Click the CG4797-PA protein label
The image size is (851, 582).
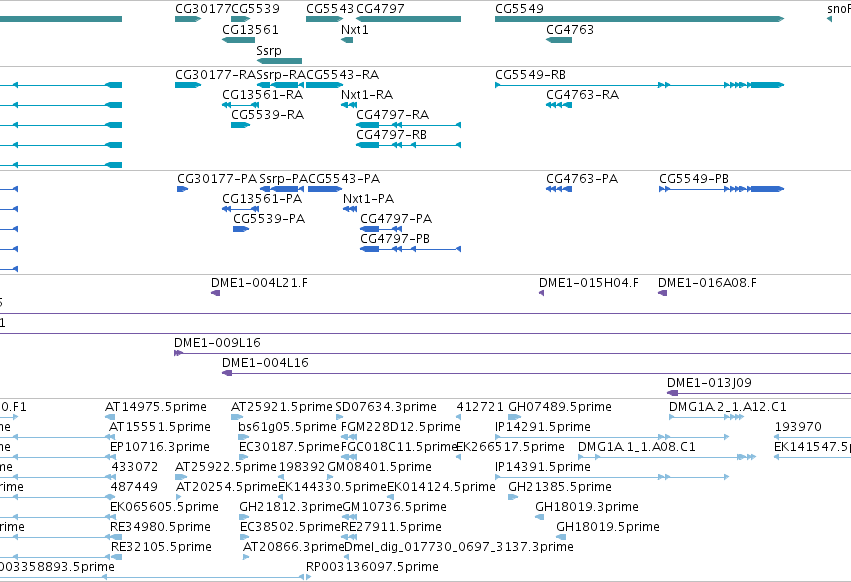click(x=396, y=219)
